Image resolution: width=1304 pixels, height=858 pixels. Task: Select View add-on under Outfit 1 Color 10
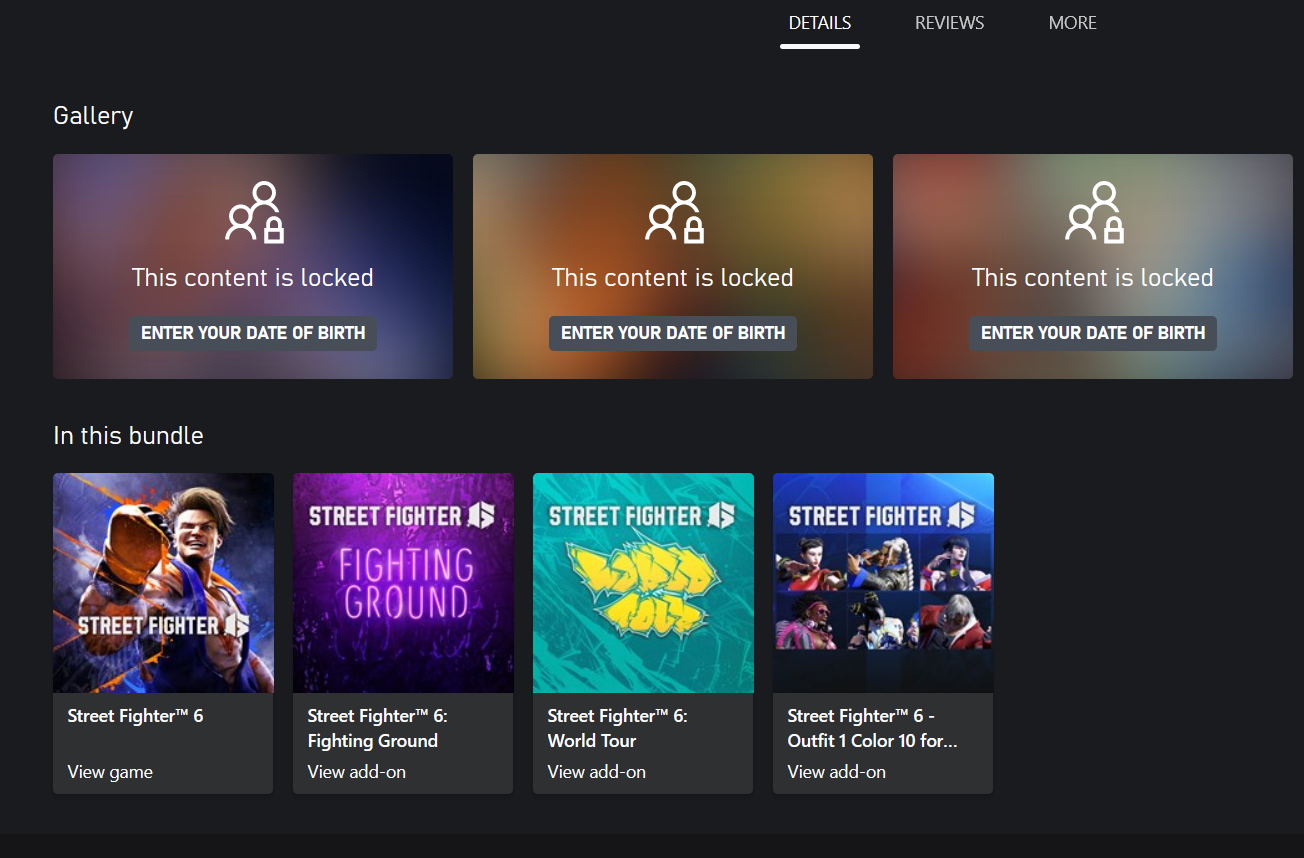pyautogui.click(x=836, y=772)
